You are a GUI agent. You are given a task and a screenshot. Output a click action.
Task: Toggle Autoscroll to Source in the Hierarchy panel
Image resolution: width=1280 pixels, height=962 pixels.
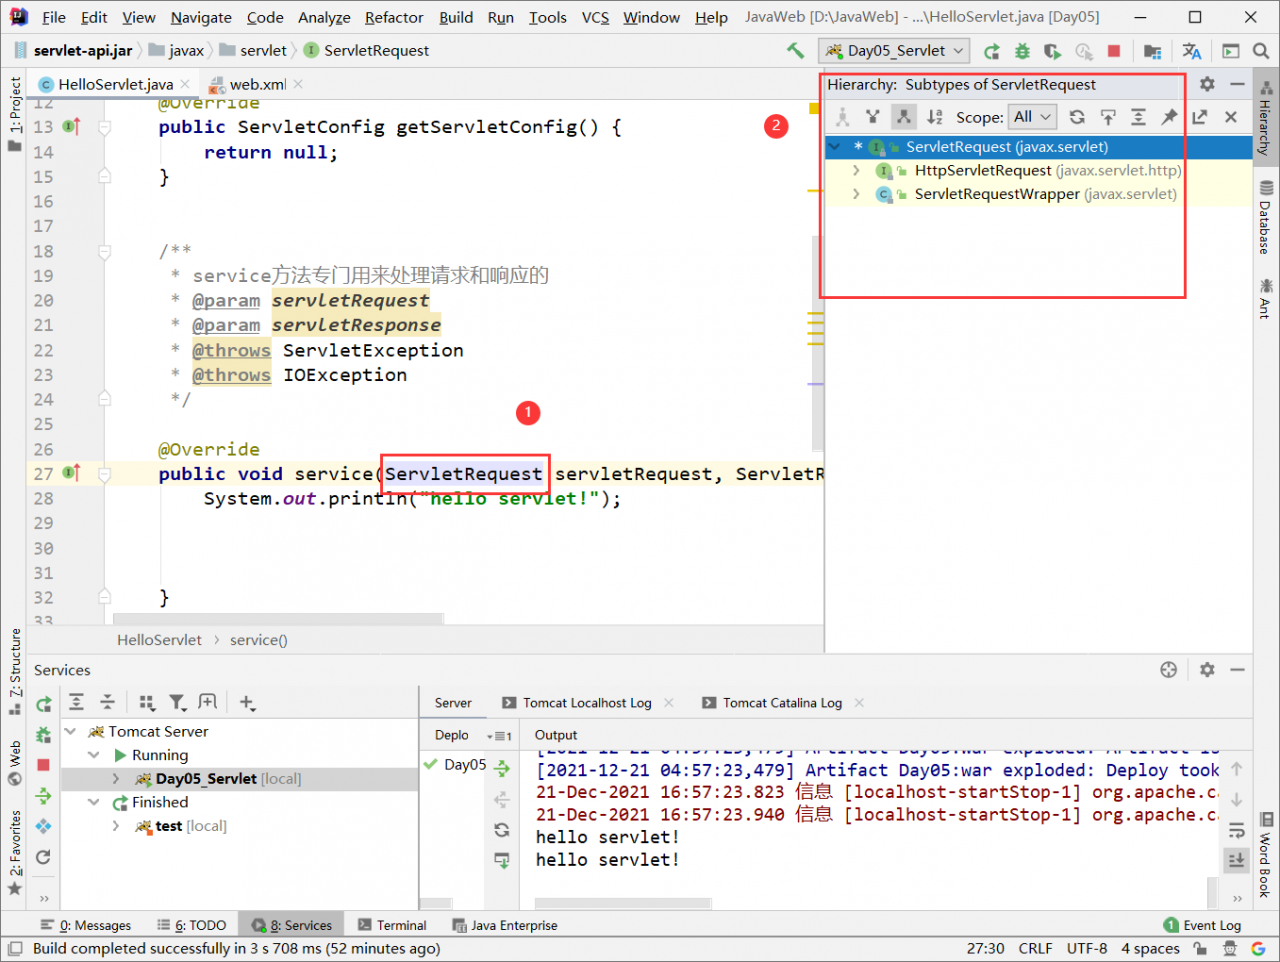click(x=1108, y=117)
